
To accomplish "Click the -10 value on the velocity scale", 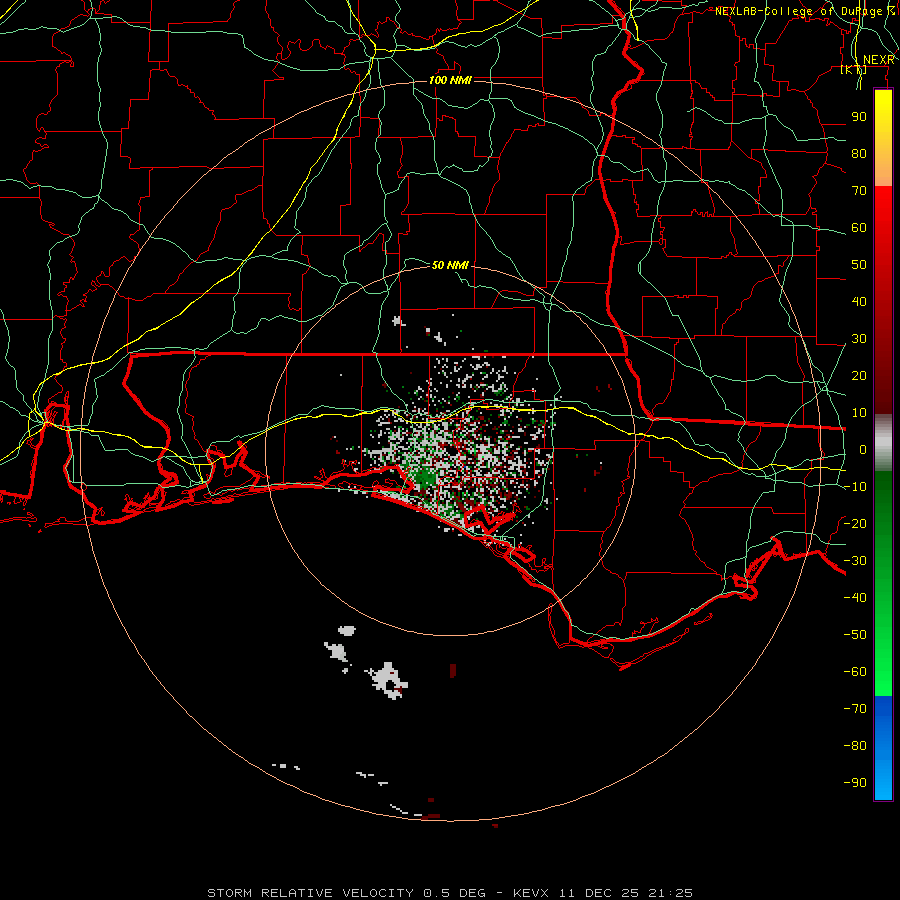I will [855, 487].
